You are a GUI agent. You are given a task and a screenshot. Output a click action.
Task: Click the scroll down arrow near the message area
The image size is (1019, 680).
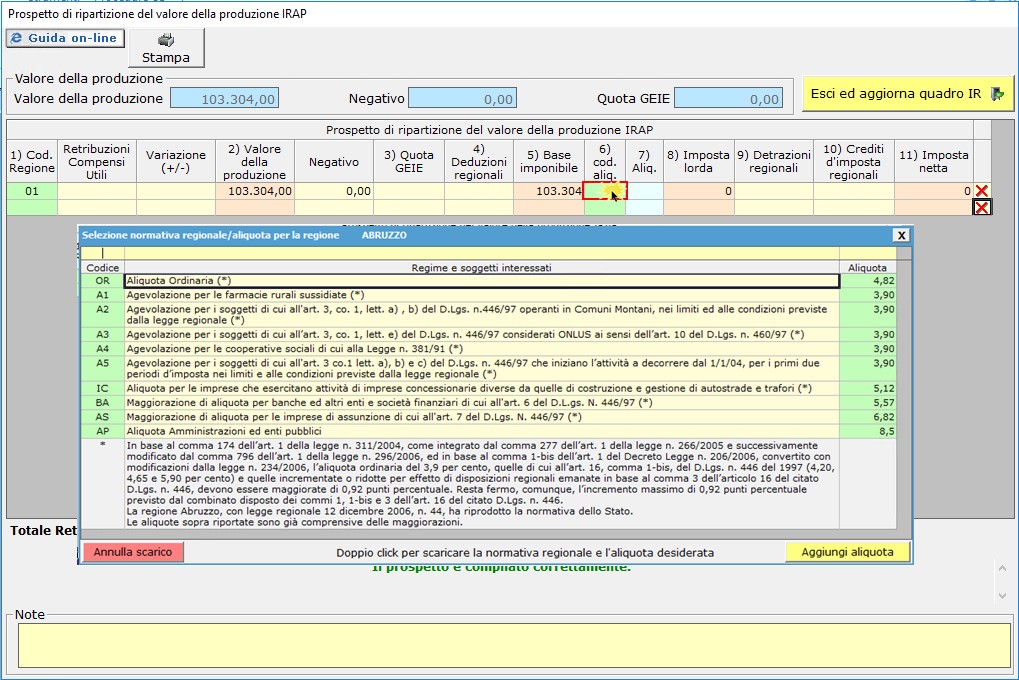pos(1001,595)
